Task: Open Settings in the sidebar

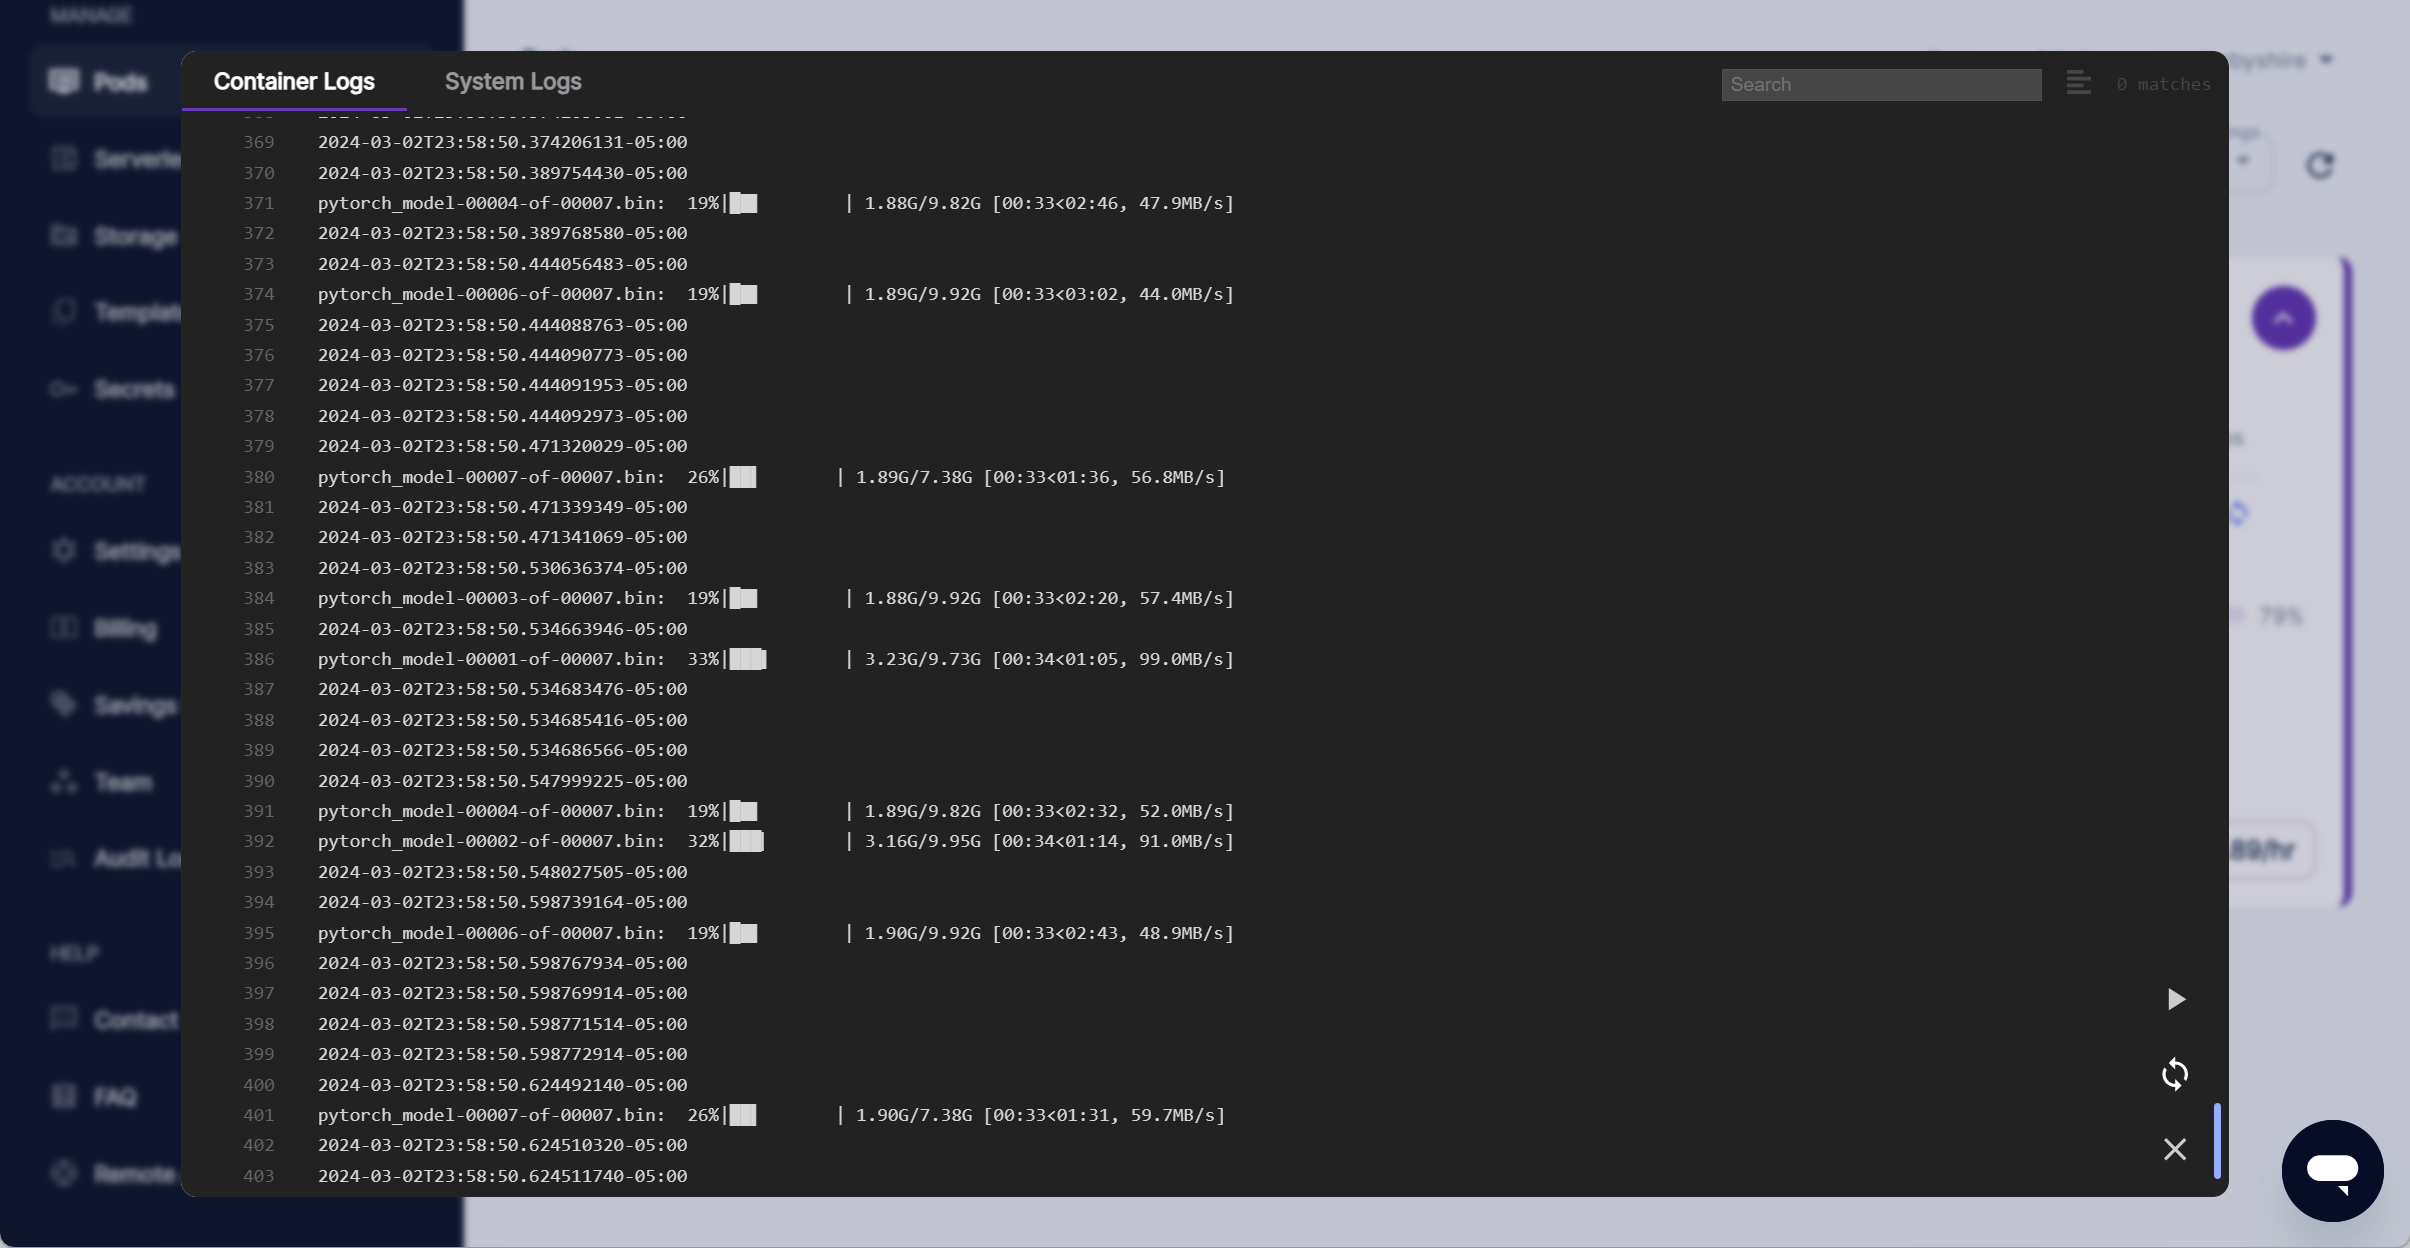Action: pyautogui.click(x=137, y=552)
